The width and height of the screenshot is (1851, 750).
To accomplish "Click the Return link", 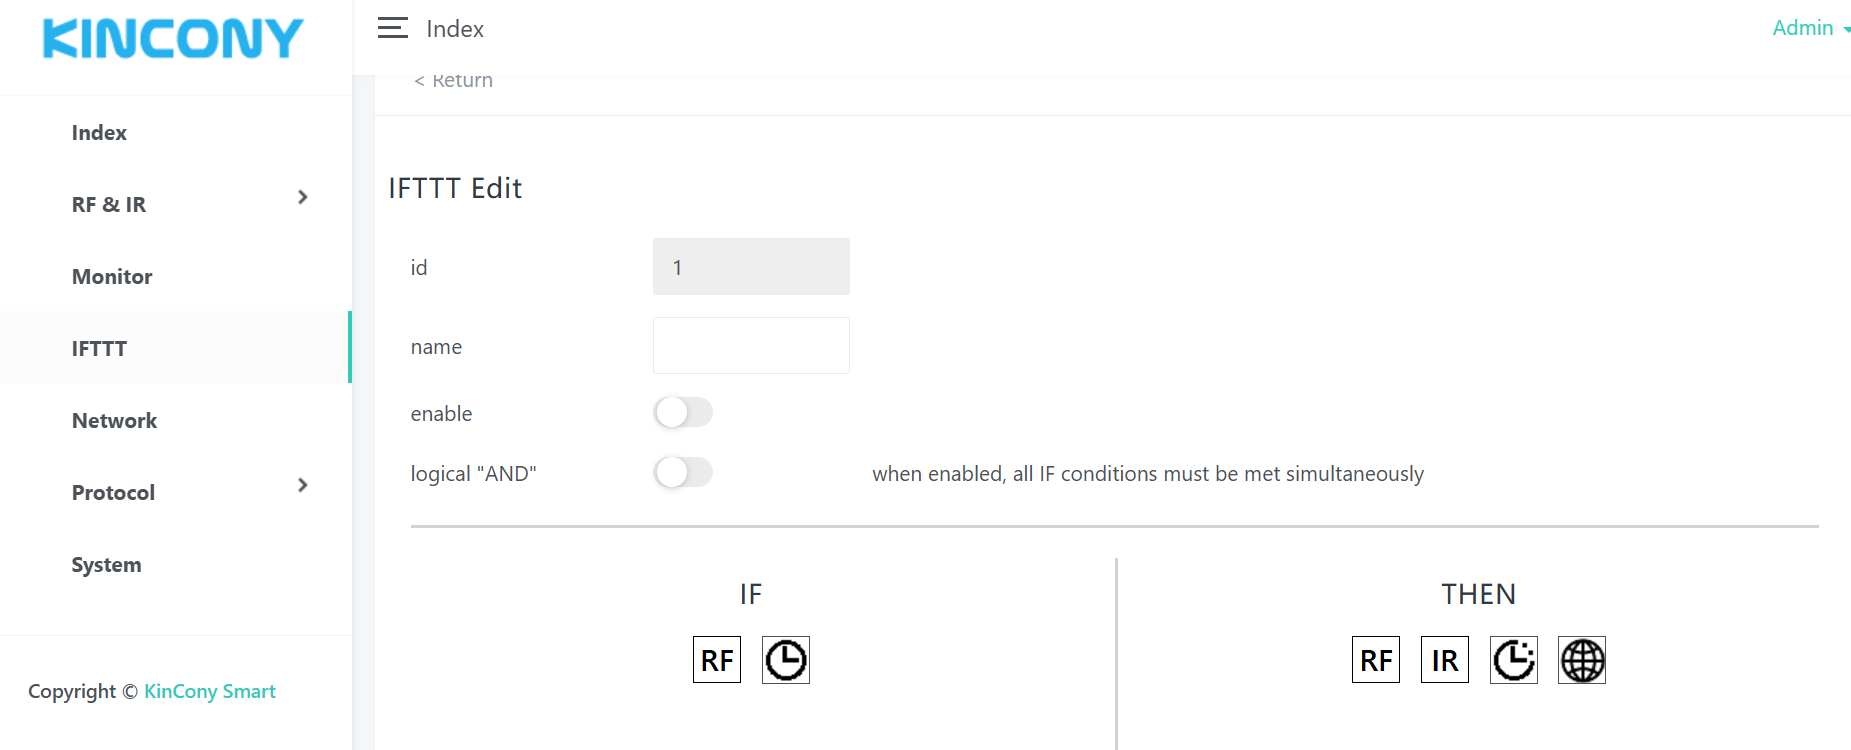I will coord(454,81).
